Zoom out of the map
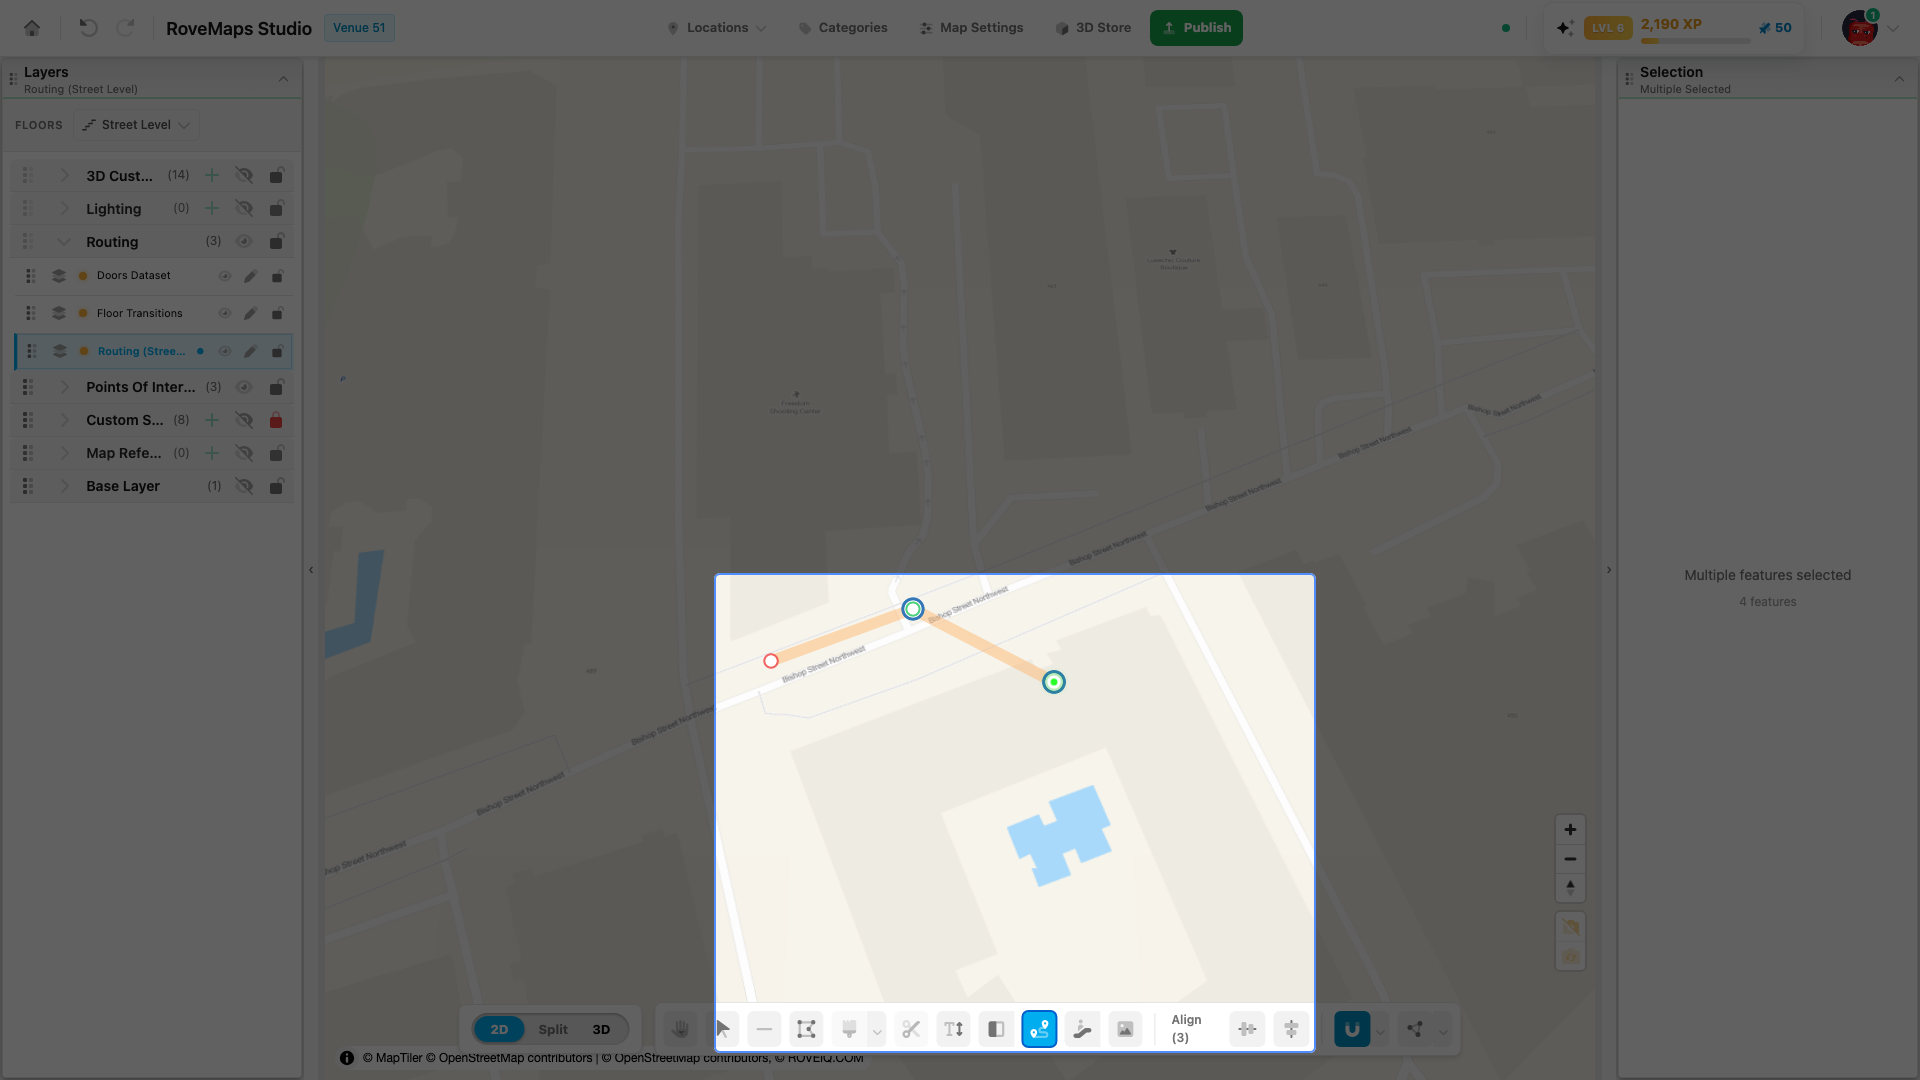Image resolution: width=1920 pixels, height=1080 pixels. click(1570, 859)
